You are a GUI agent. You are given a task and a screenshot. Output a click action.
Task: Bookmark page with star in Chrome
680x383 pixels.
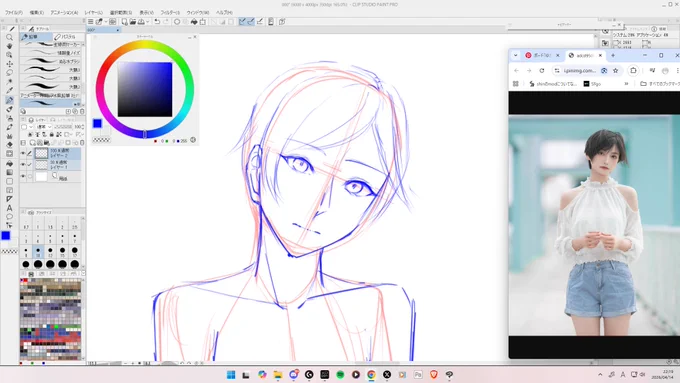615,70
